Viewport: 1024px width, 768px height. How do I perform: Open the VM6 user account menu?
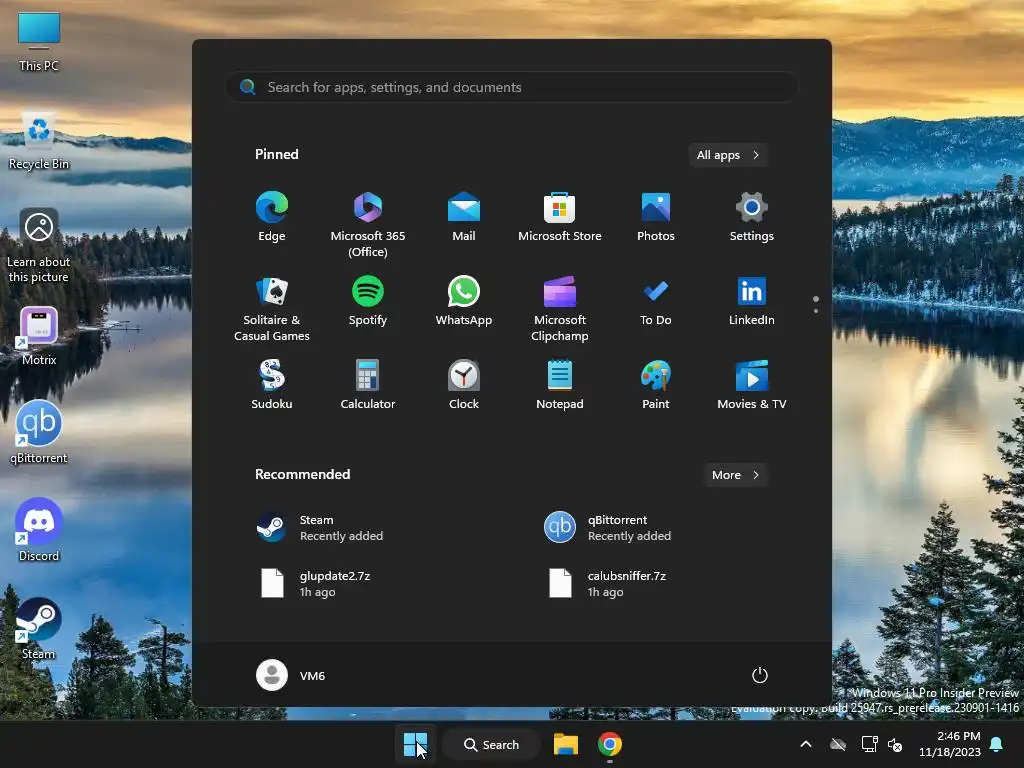291,675
